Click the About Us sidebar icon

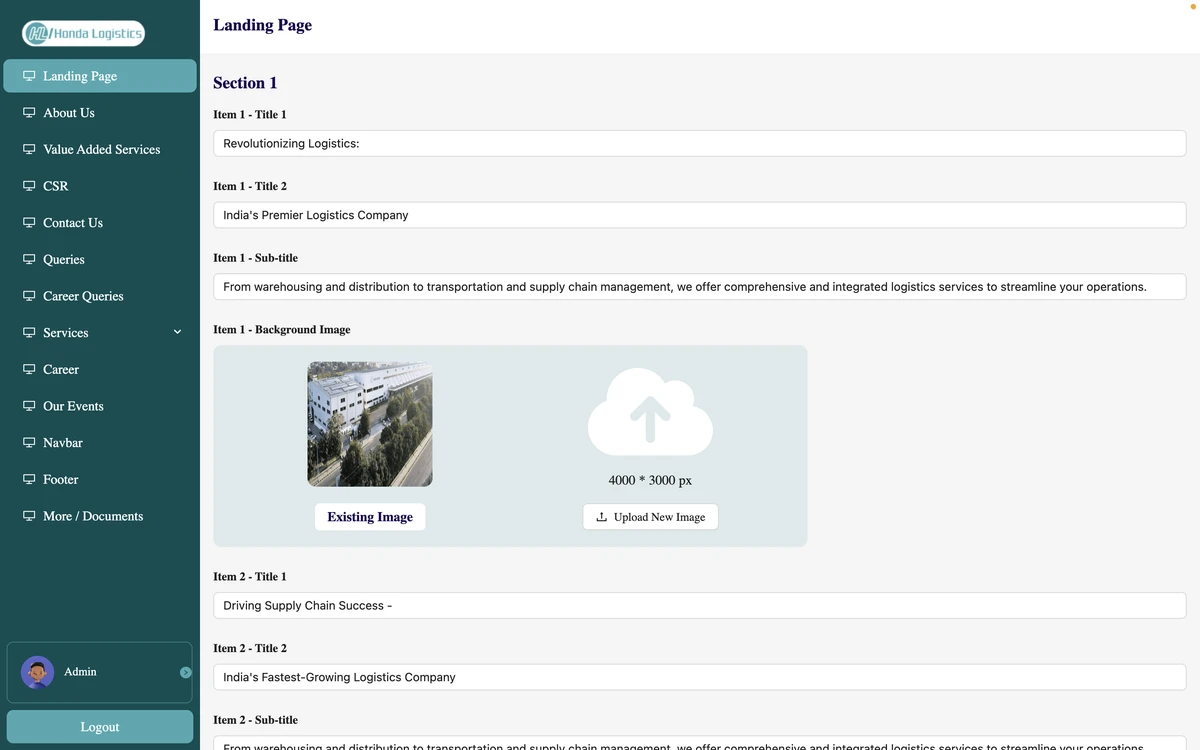[27, 112]
